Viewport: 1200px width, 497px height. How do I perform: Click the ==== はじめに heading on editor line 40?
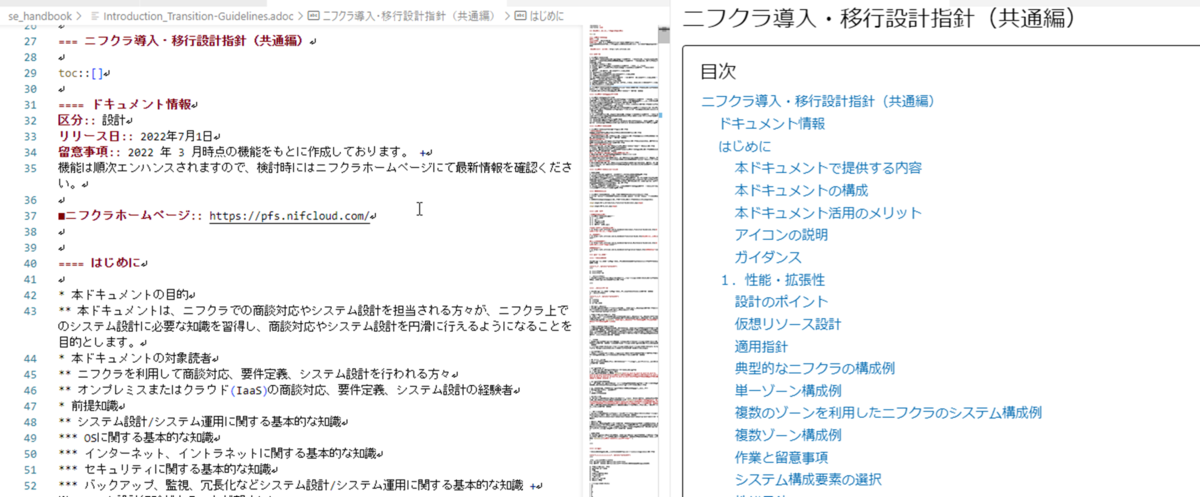click(100, 263)
